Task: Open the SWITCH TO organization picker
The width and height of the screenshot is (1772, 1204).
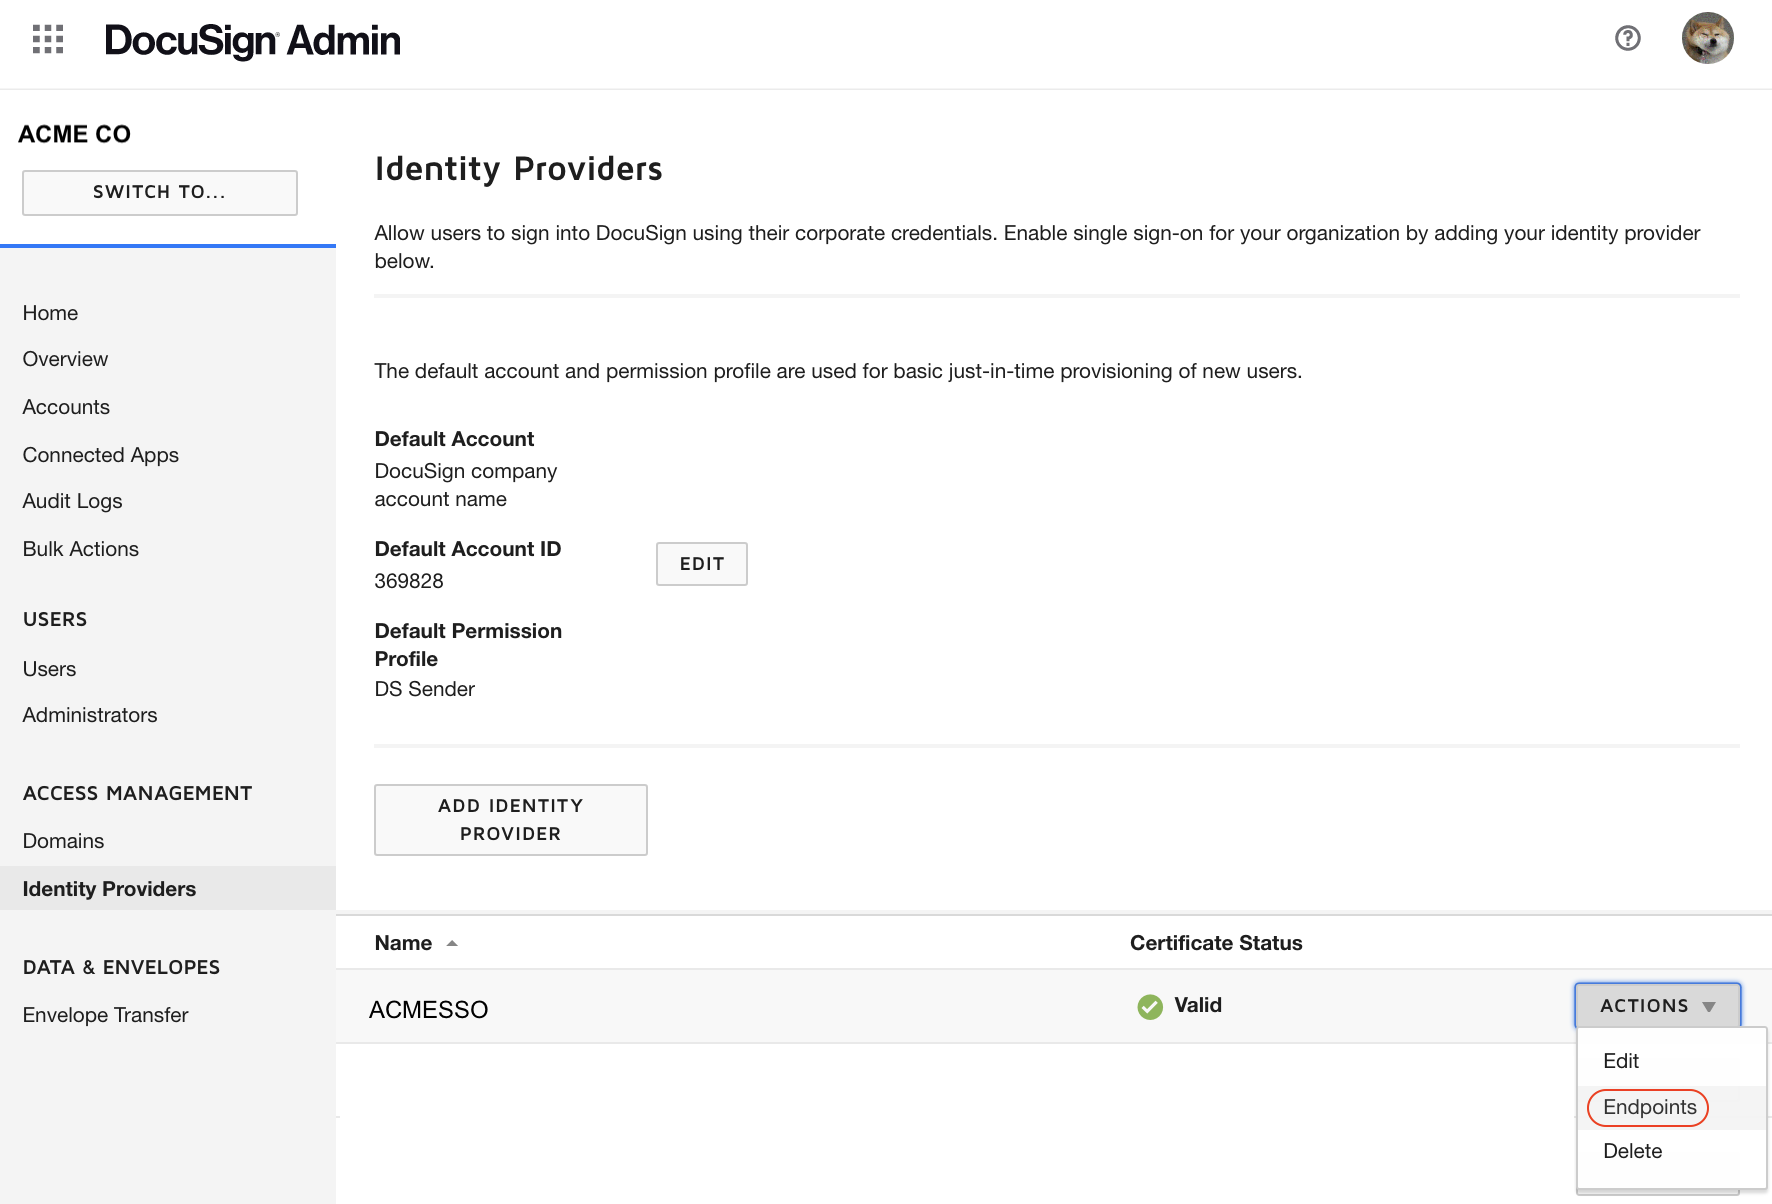Action: pos(159,192)
